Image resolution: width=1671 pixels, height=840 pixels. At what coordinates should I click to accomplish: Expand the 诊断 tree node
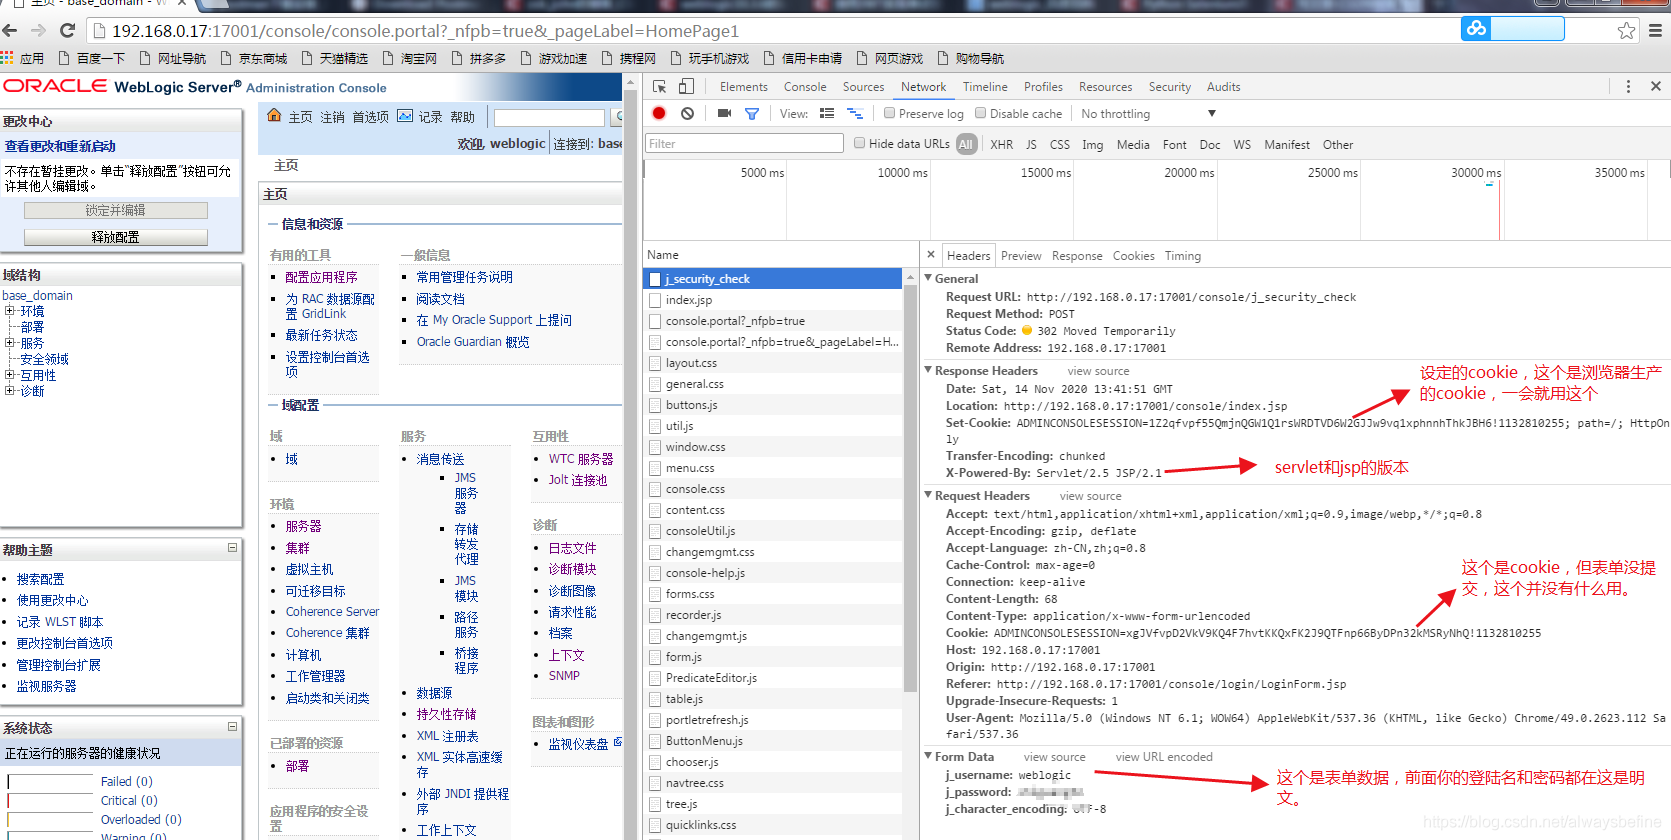(9, 391)
